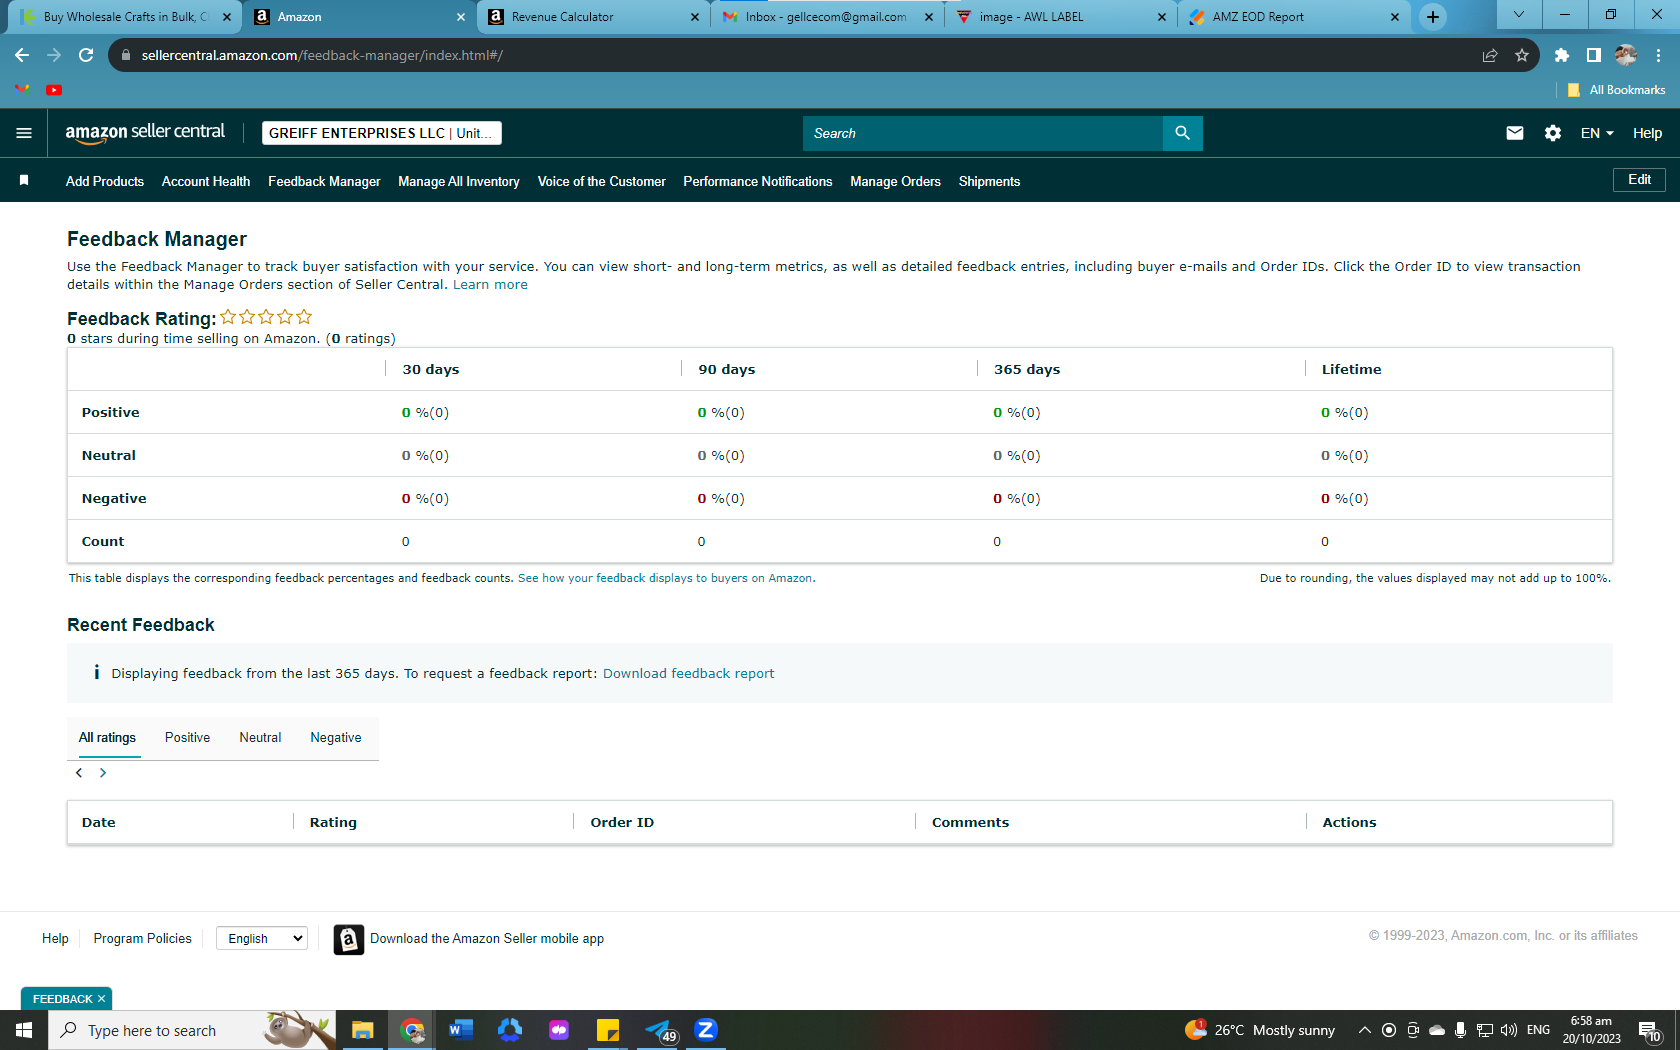
Task: Open Manage Orders in navigation bar
Action: click(x=896, y=181)
